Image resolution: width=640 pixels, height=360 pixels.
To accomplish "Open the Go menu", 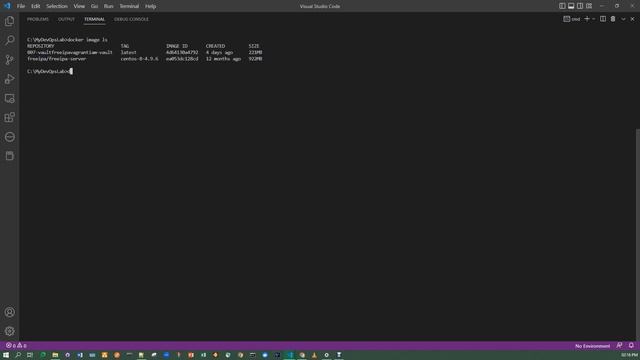I will point(94,6).
